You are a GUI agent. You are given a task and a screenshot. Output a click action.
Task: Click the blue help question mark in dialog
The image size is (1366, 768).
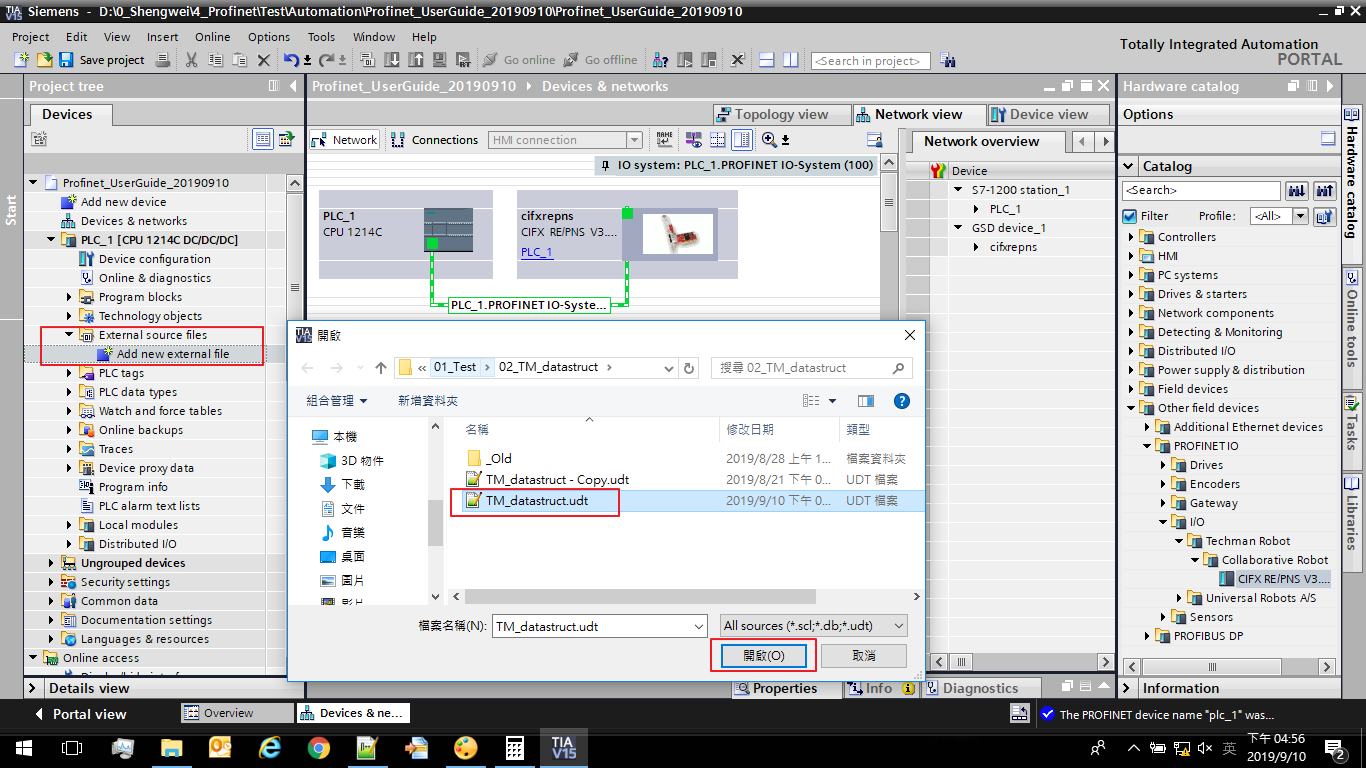(x=901, y=401)
